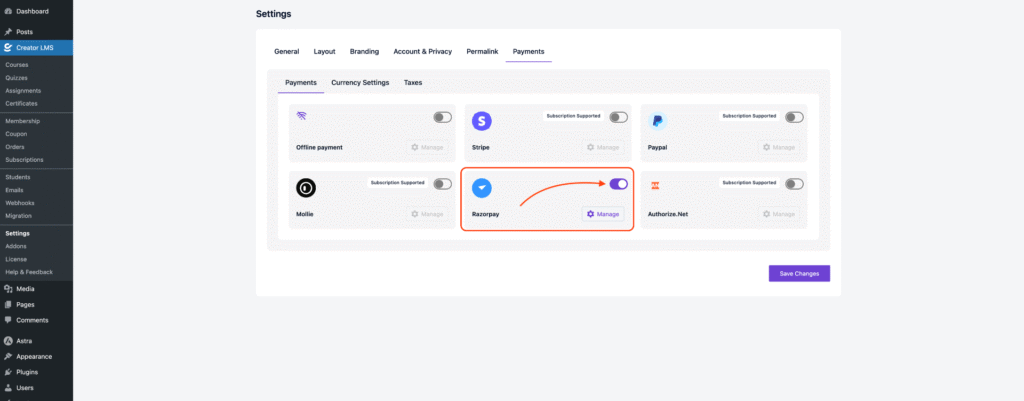This screenshot has width=1024, height=401.
Task: Click the Posts pin icon
Action: coord(8,31)
